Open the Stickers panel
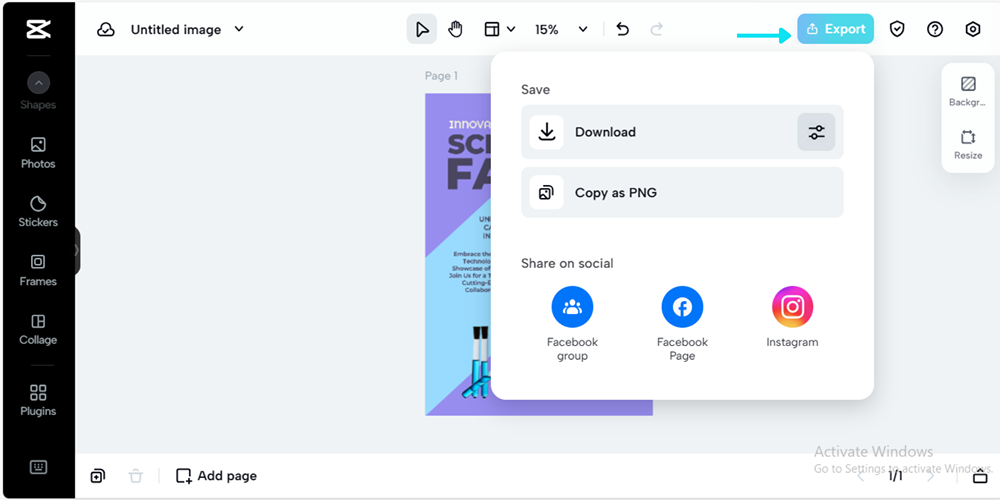 tap(38, 212)
